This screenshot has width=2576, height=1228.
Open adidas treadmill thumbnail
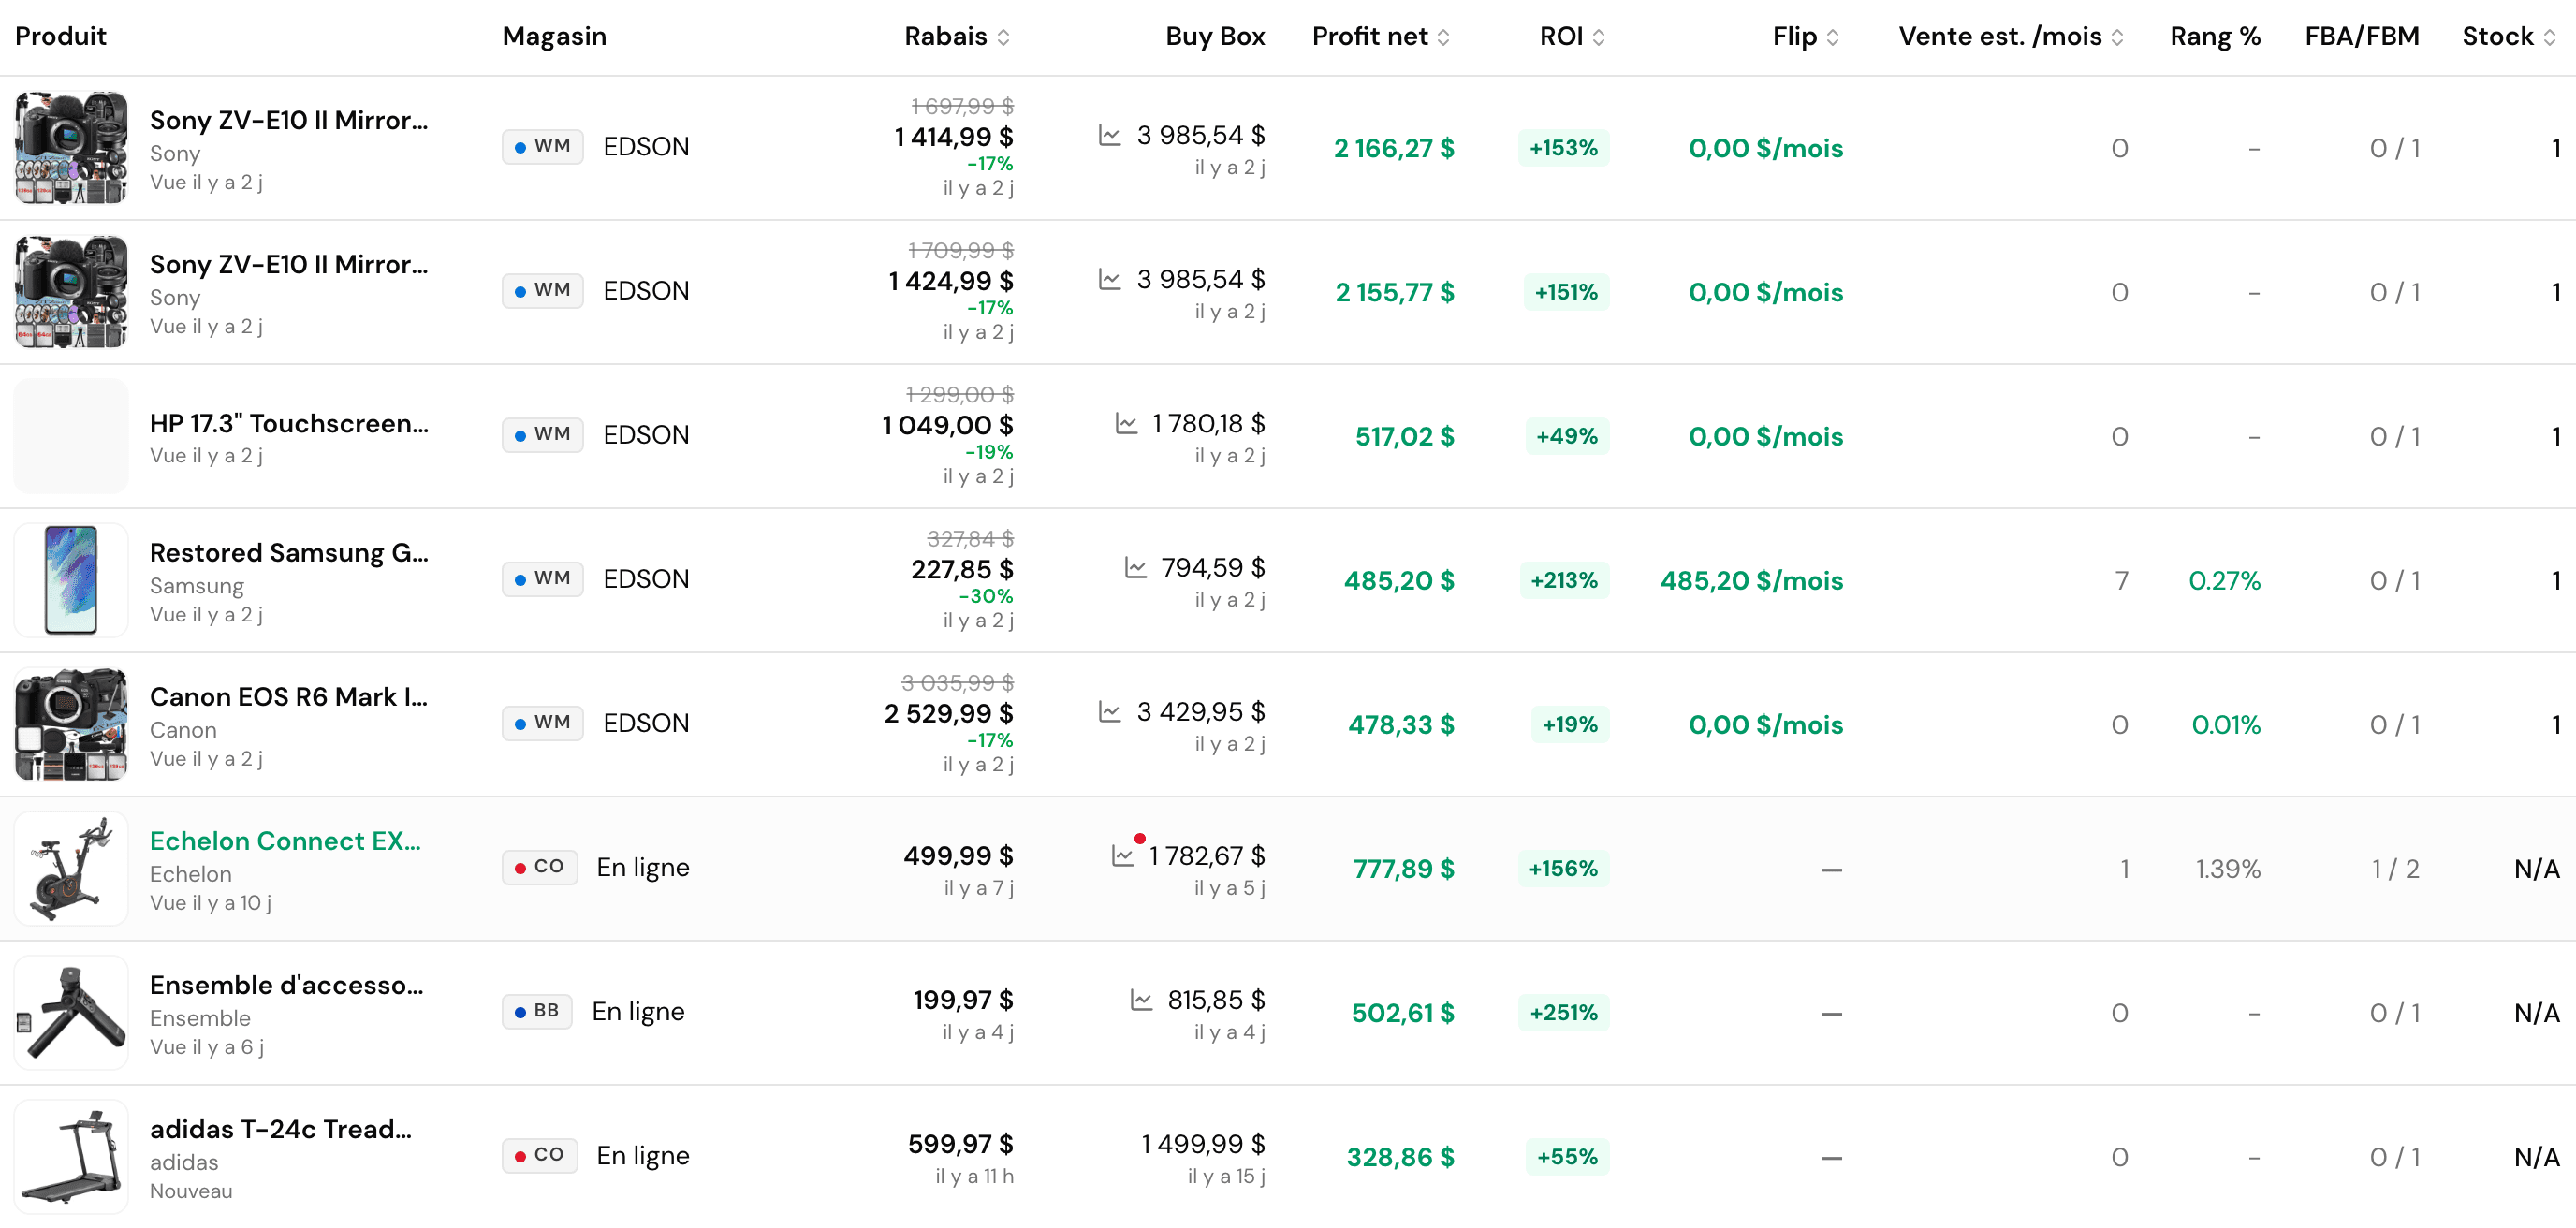[x=71, y=1156]
